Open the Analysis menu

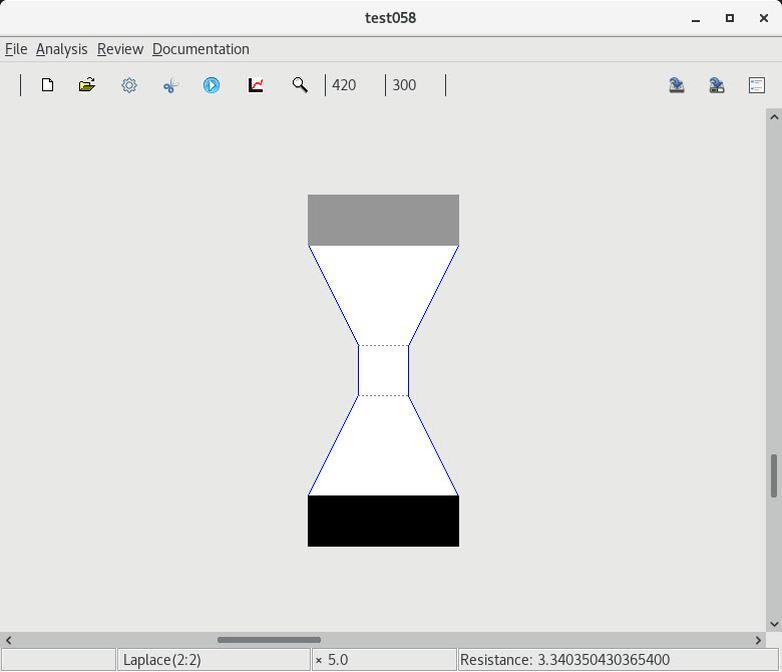61,49
